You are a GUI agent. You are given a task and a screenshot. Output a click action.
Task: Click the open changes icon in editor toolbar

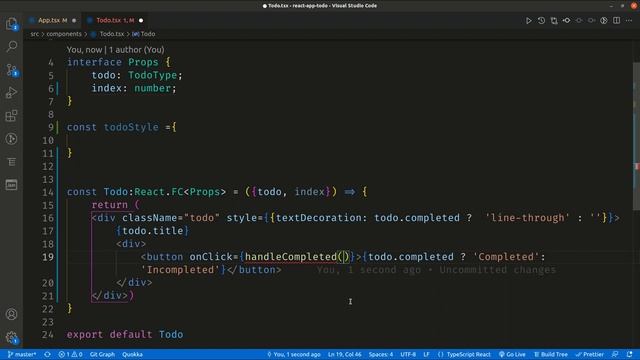[554, 20]
